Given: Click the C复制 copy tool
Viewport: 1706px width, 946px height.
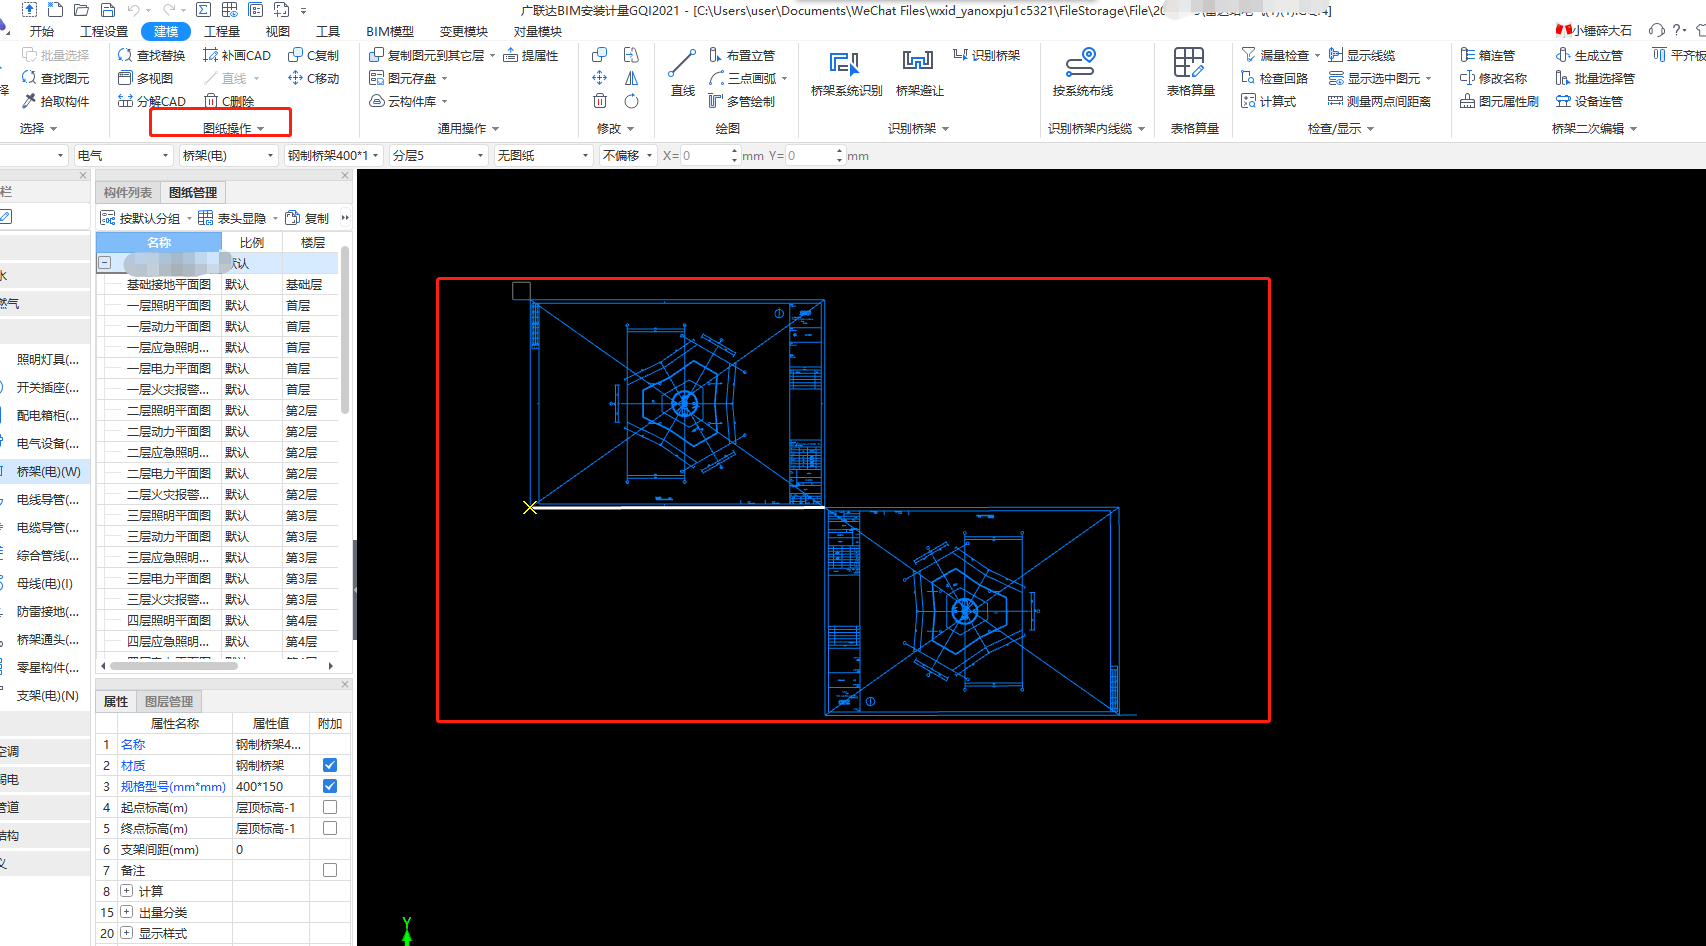Looking at the screenshot, I should tap(314, 55).
